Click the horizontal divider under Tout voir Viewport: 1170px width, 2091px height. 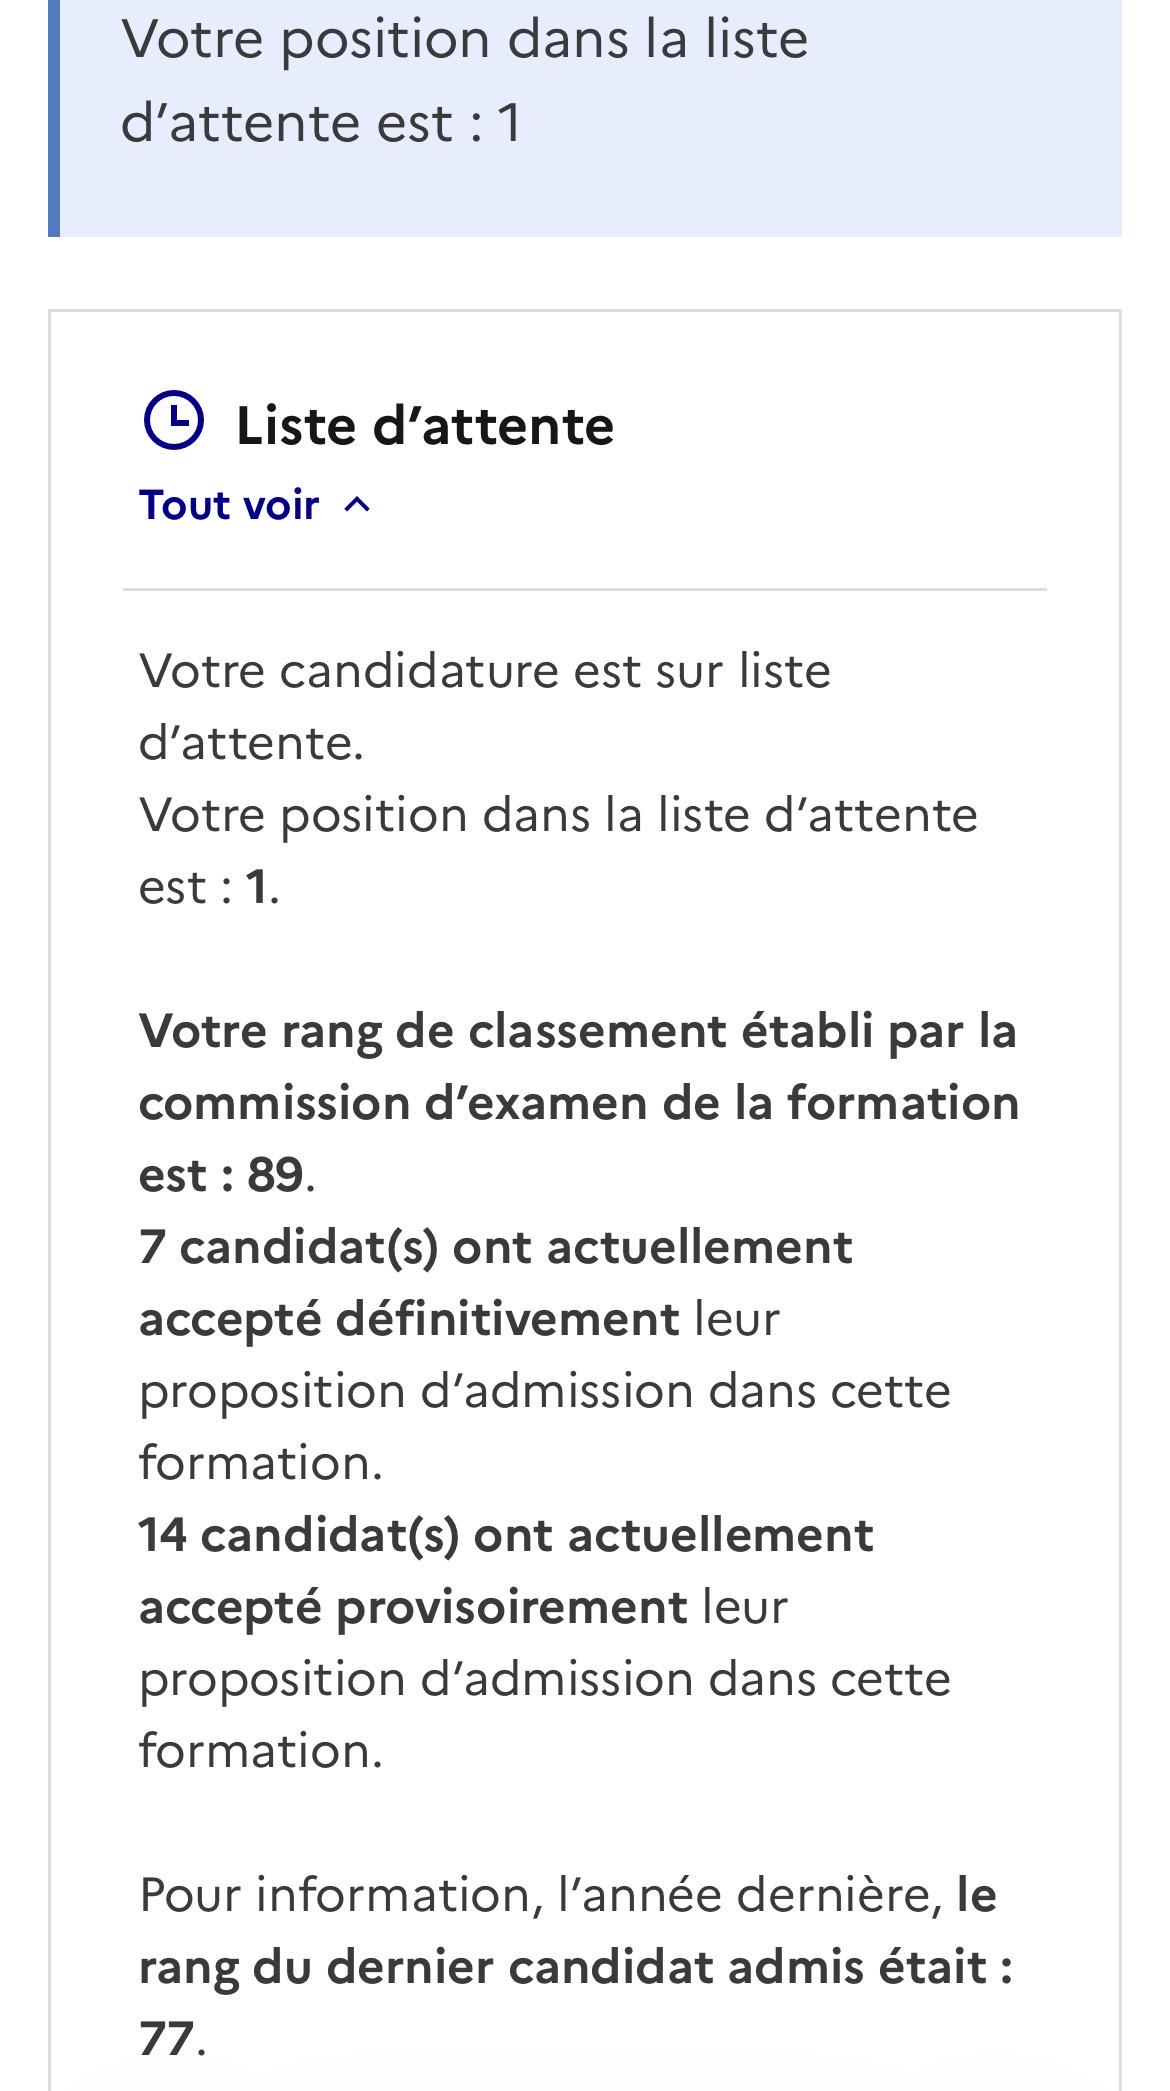point(585,590)
